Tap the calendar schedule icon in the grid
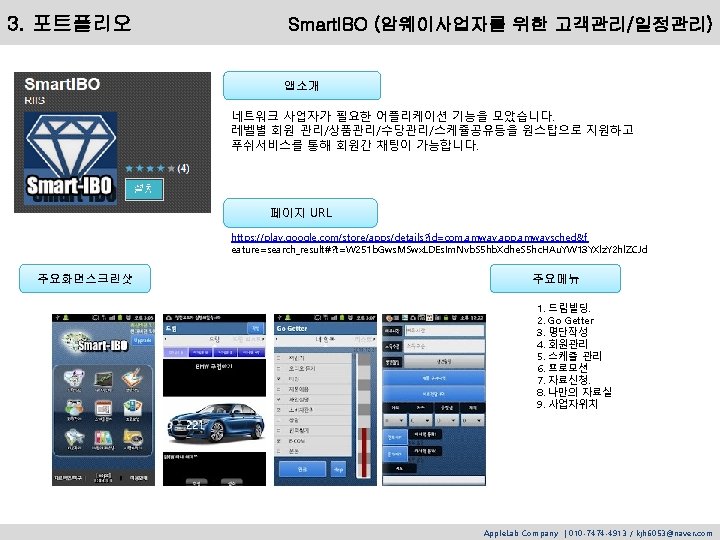The width and height of the screenshot is (720, 540). click(x=103, y=410)
